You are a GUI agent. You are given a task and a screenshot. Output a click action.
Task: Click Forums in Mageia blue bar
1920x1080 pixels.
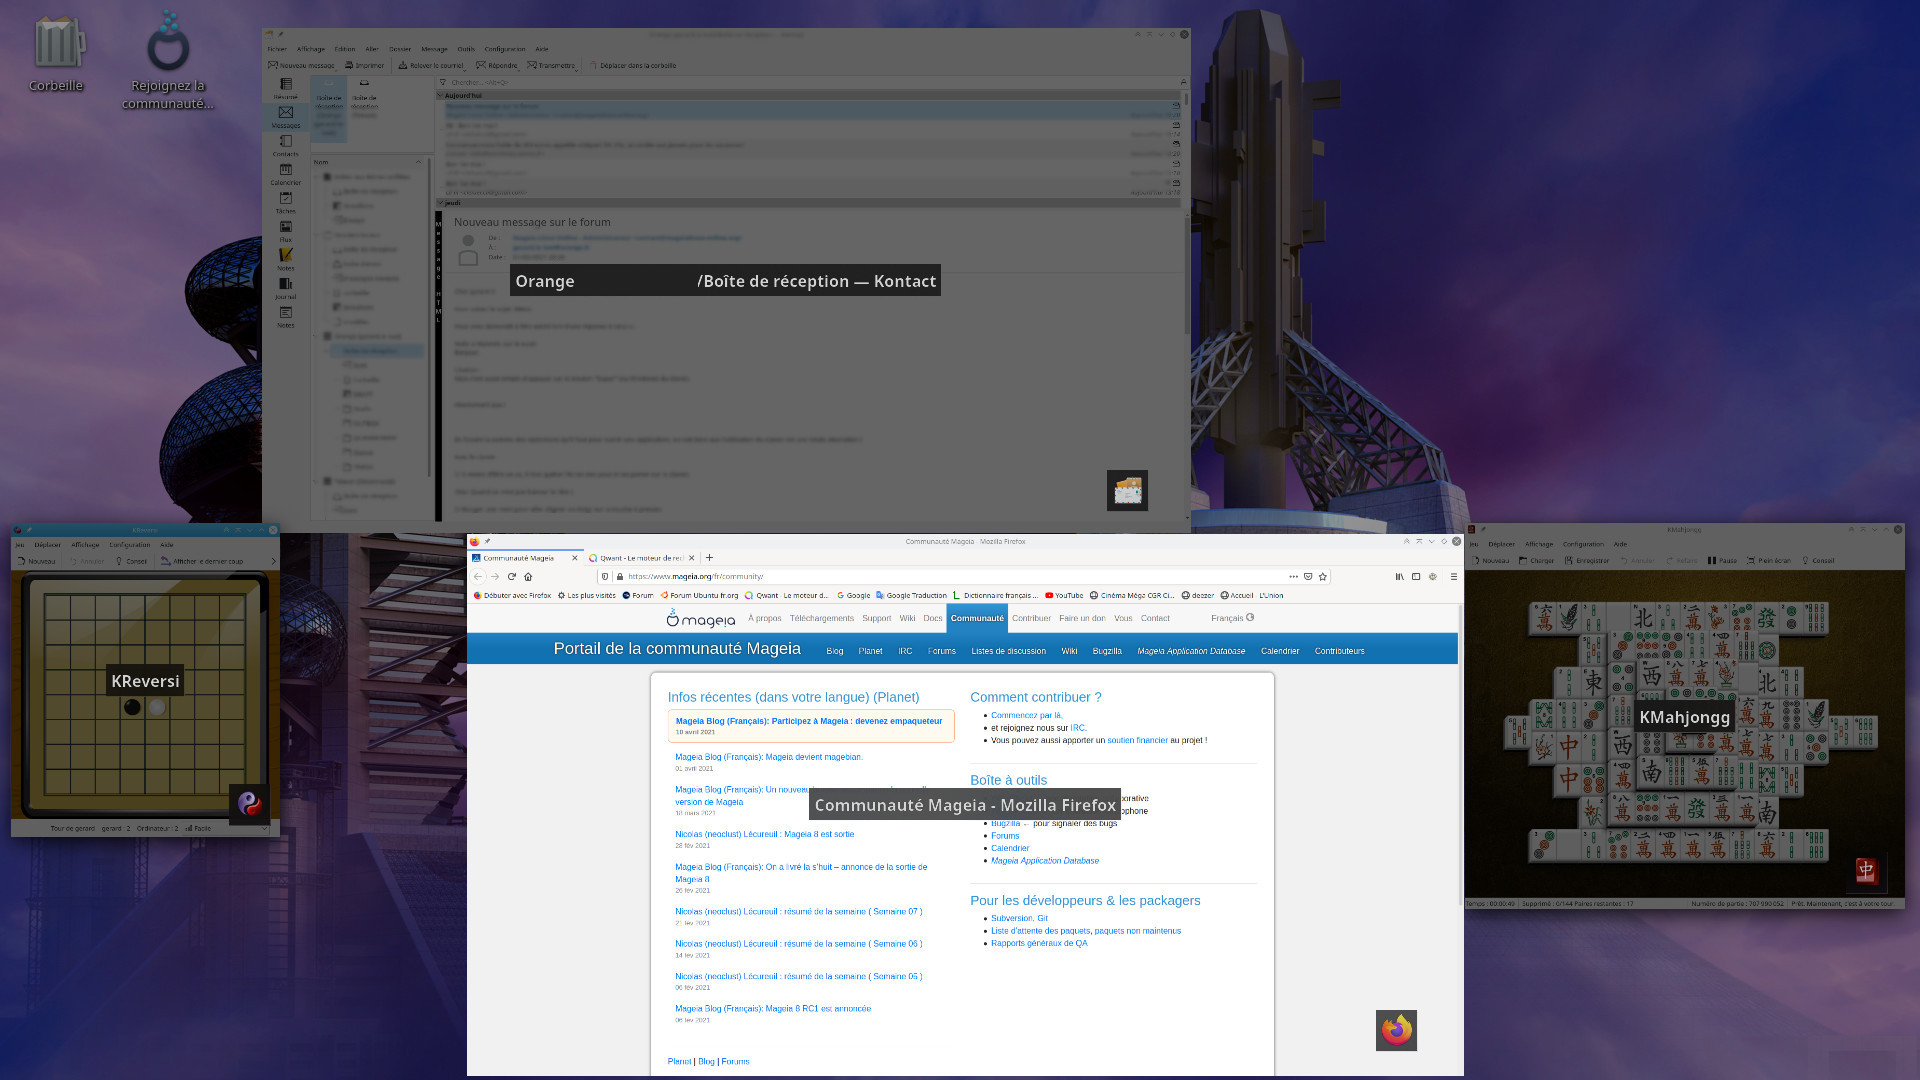tap(942, 652)
